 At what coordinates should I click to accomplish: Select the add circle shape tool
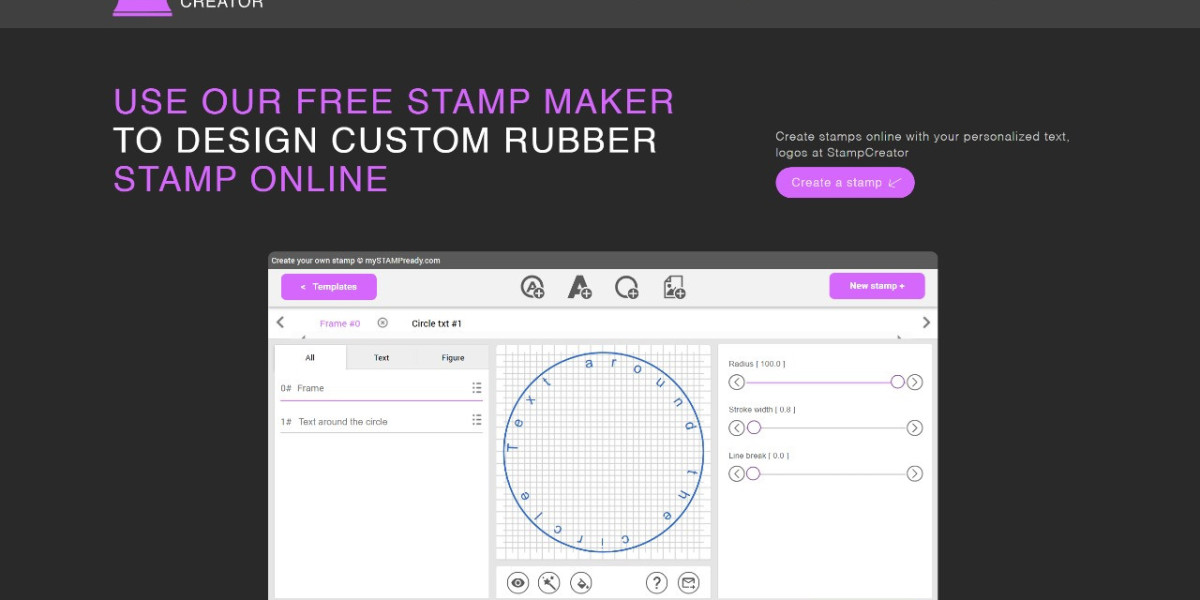point(628,287)
